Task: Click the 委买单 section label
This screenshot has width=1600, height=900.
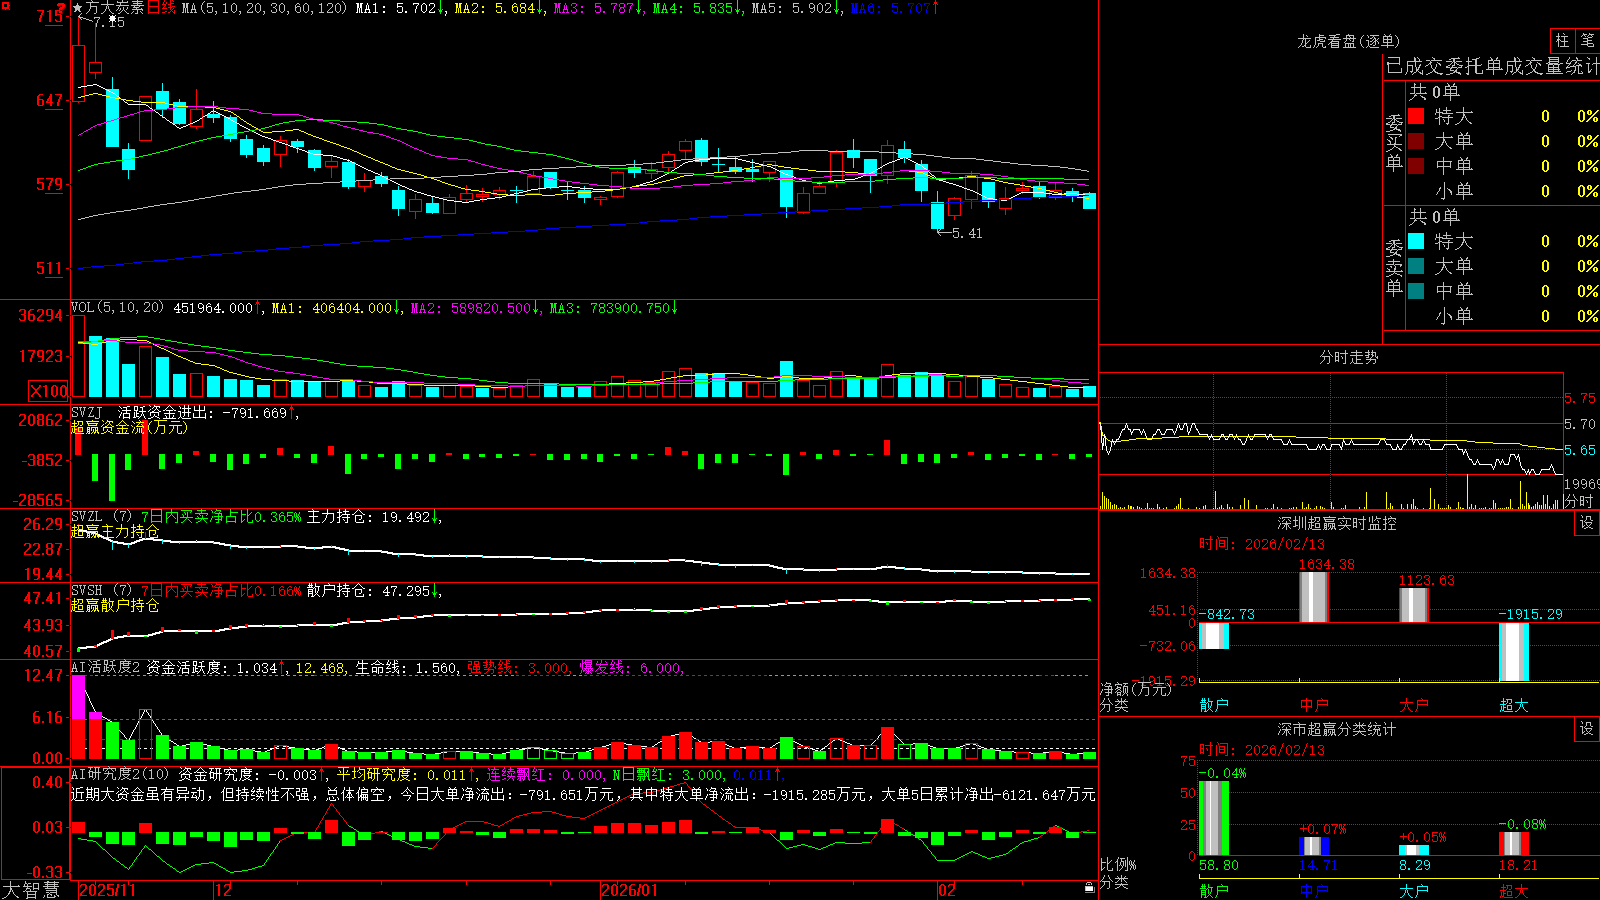Action: [x=1394, y=142]
